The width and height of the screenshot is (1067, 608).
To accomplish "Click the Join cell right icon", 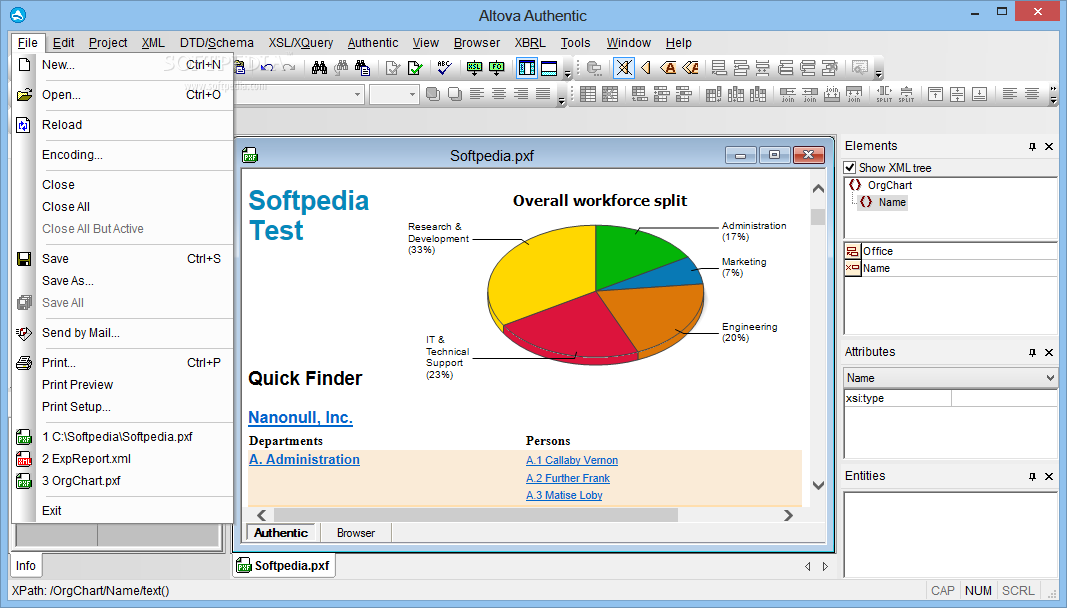I will [x=787, y=94].
